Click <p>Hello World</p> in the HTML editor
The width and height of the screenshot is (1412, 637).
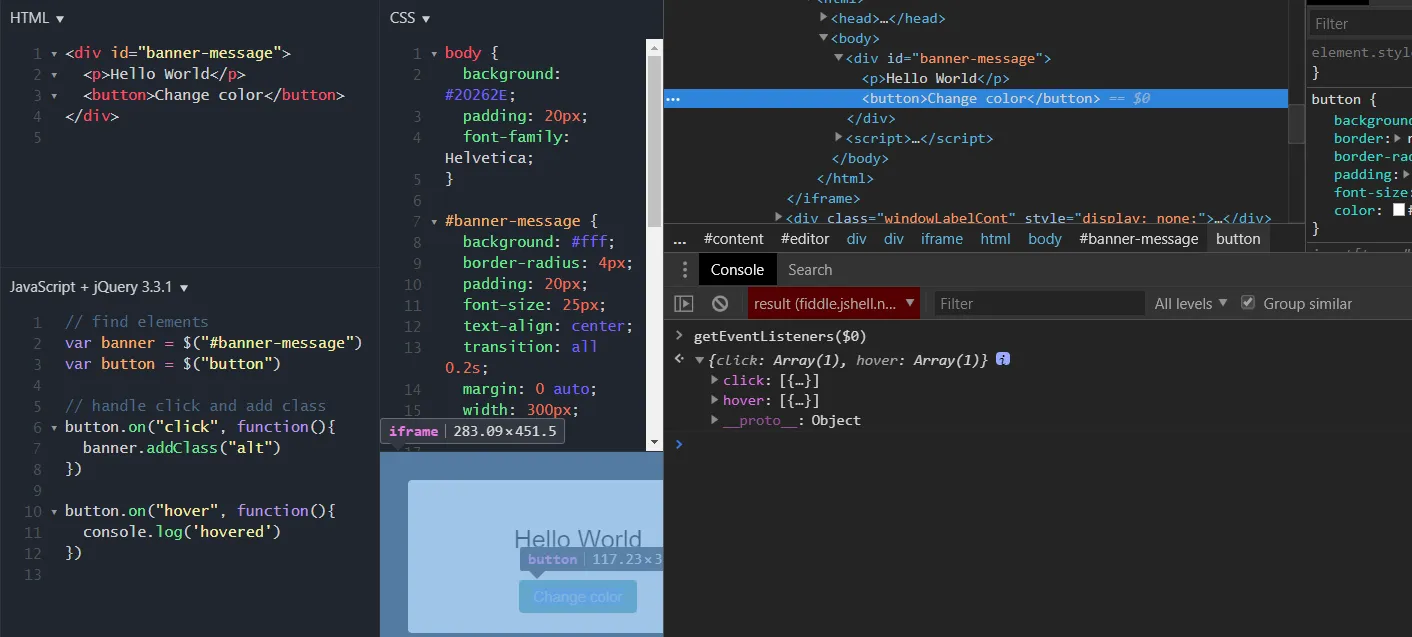(164, 74)
